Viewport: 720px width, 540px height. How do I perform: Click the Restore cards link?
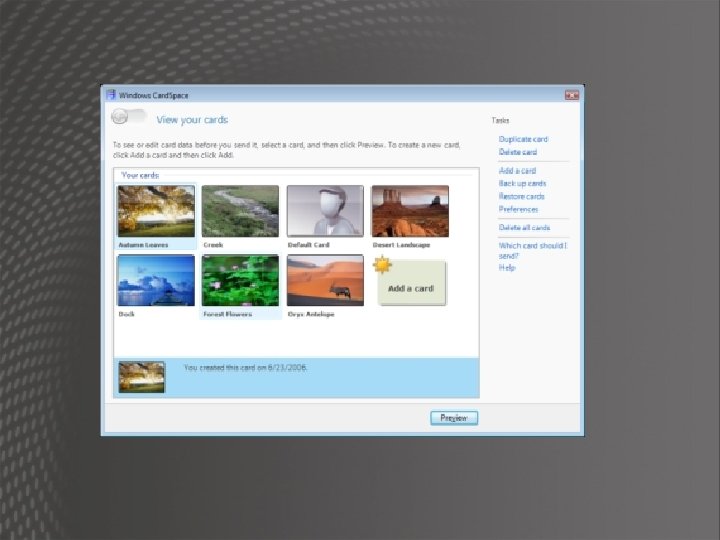coord(521,197)
